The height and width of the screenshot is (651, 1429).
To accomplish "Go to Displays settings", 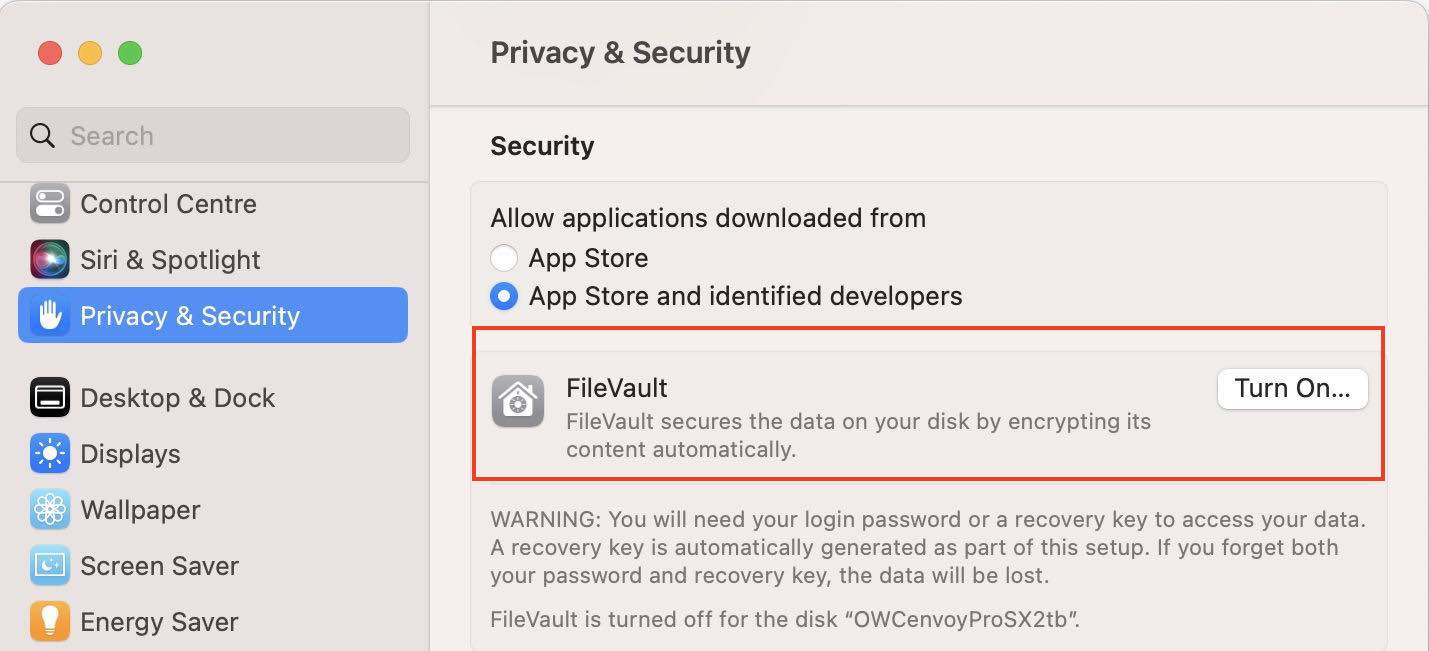I will (x=130, y=454).
